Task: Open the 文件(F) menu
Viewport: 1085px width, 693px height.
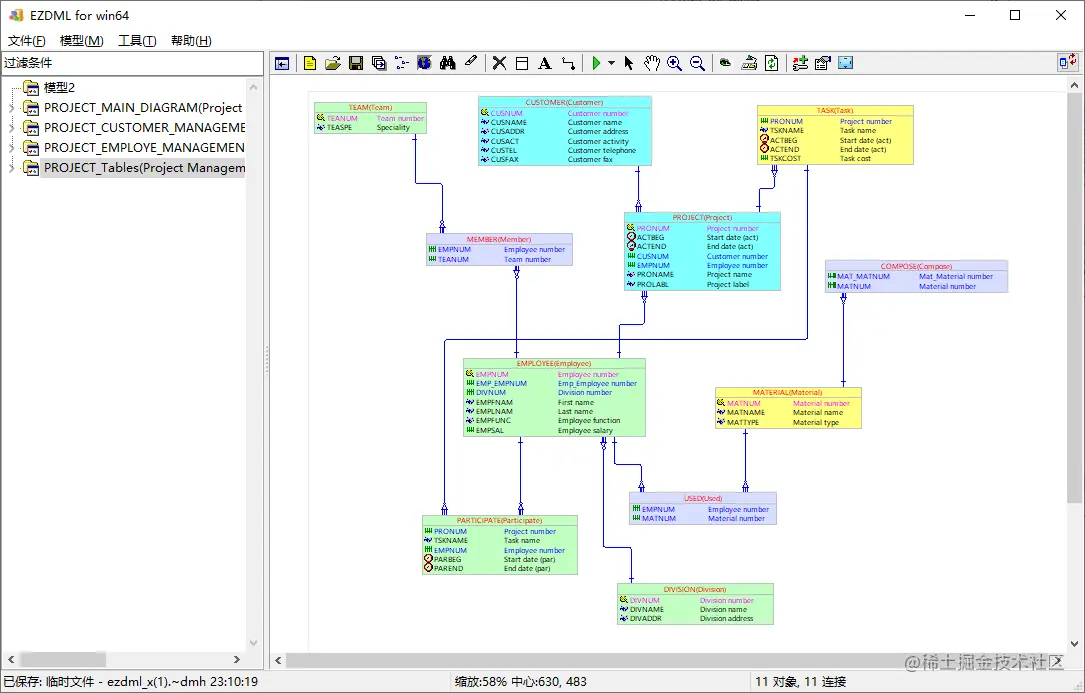Action: click(27, 41)
